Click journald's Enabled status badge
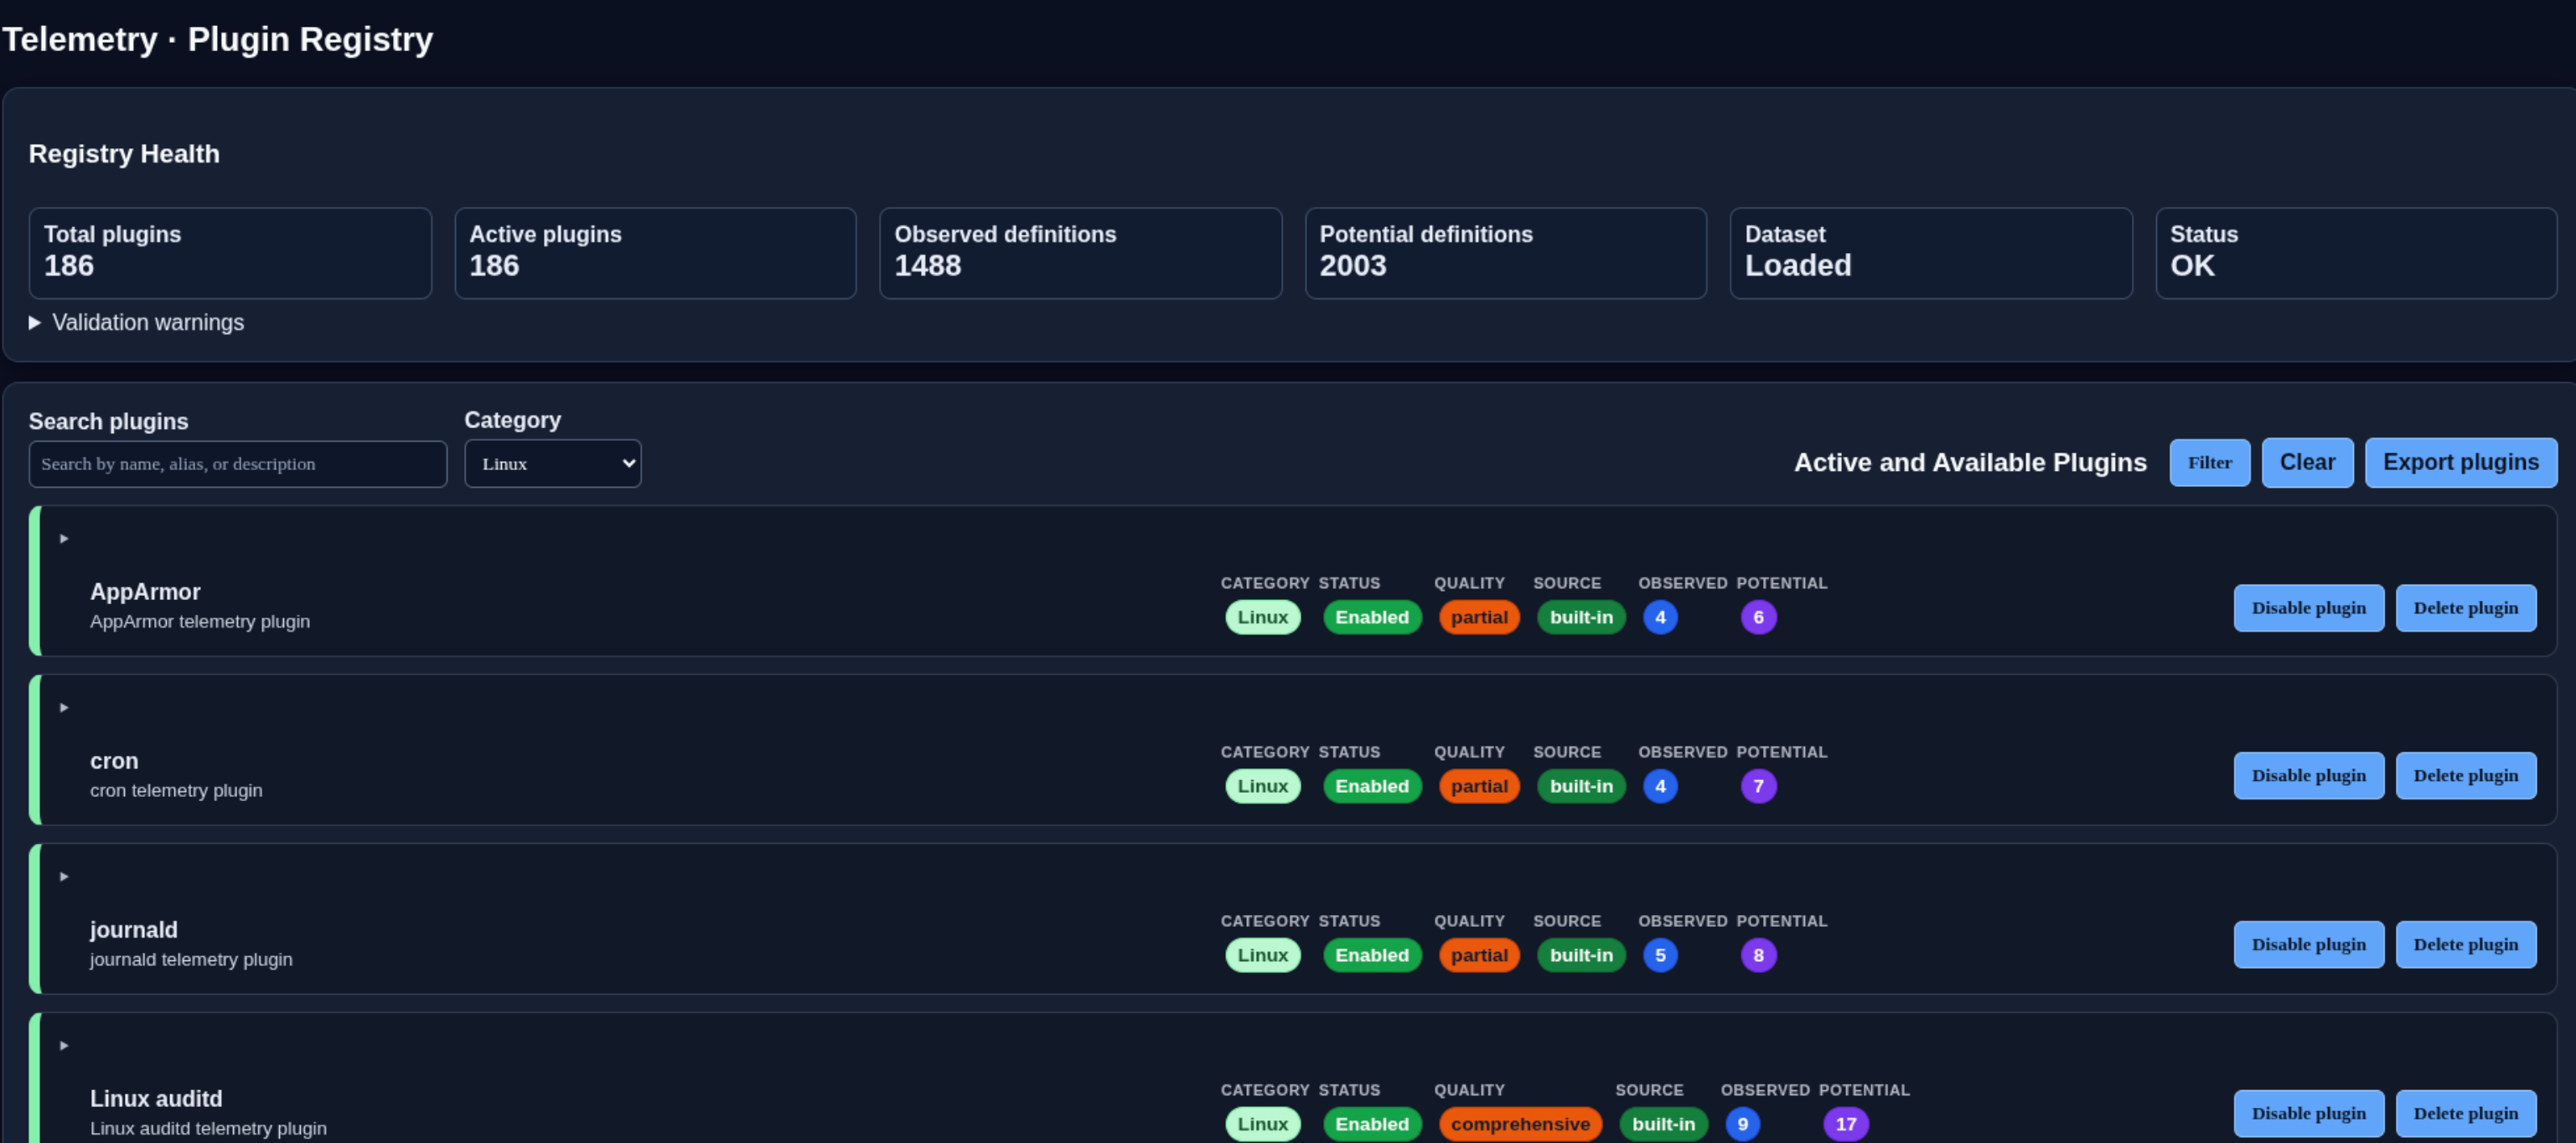The height and width of the screenshot is (1143, 2576). [x=1371, y=955]
